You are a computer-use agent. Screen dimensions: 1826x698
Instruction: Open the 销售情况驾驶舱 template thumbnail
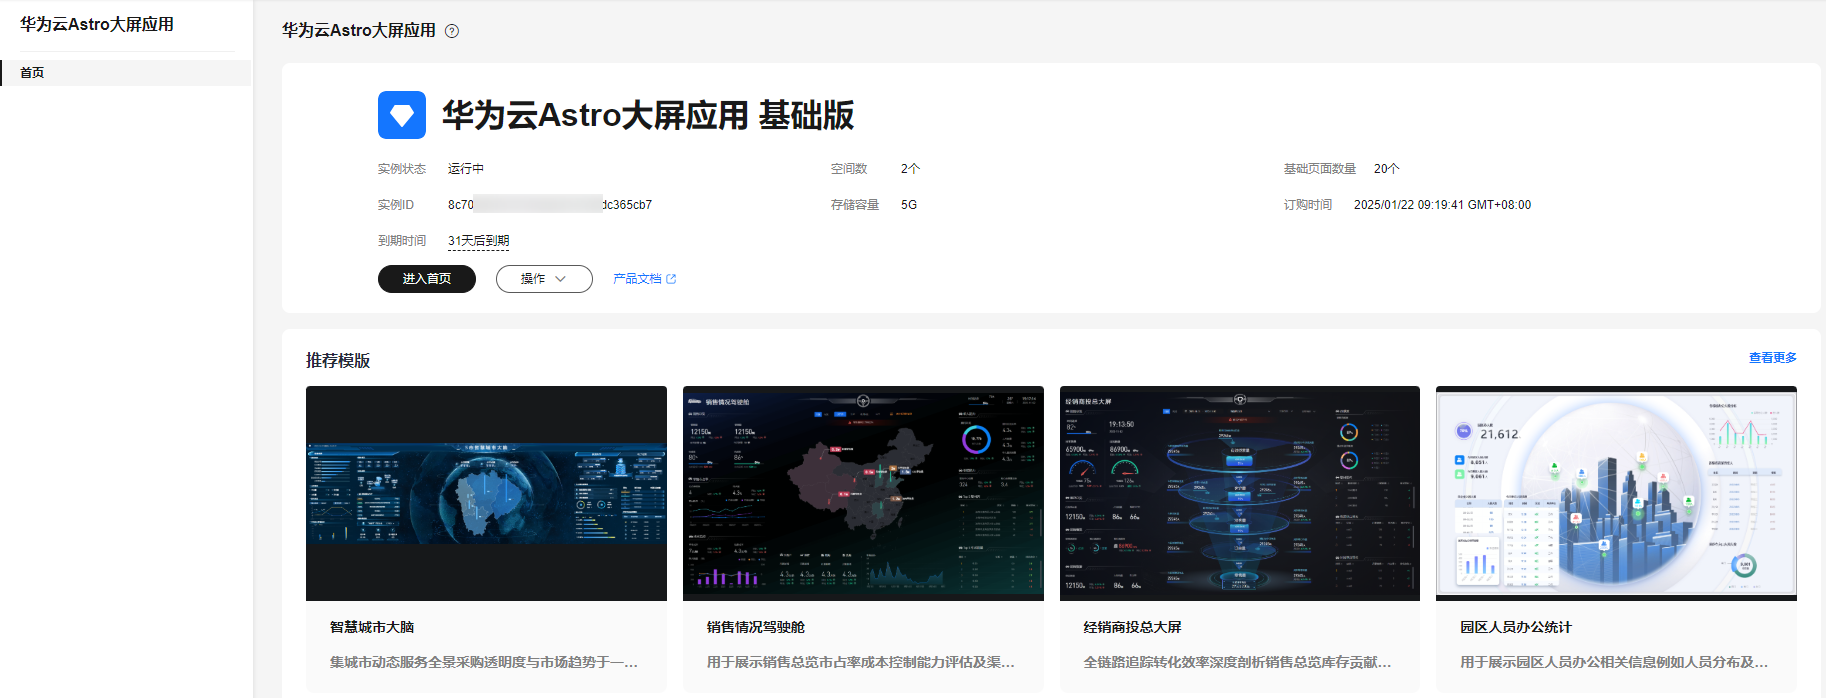click(863, 493)
